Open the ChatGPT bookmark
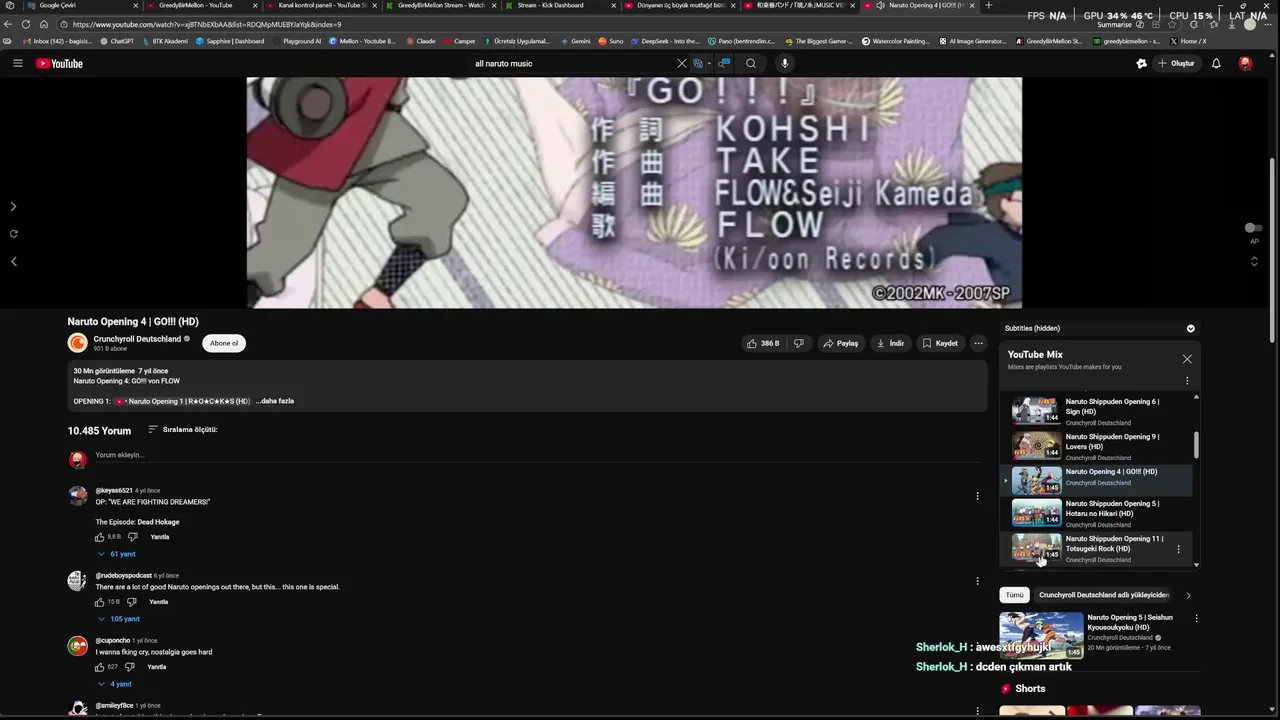Image resolution: width=1280 pixels, height=720 pixels. [117, 41]
